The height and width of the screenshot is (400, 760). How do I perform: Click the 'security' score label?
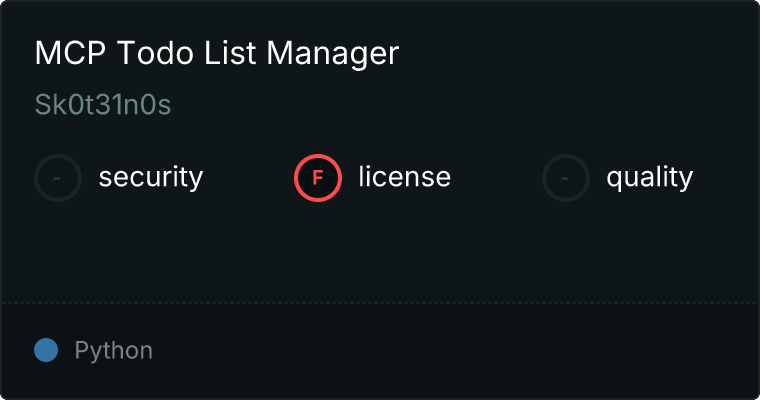(151, 178)
